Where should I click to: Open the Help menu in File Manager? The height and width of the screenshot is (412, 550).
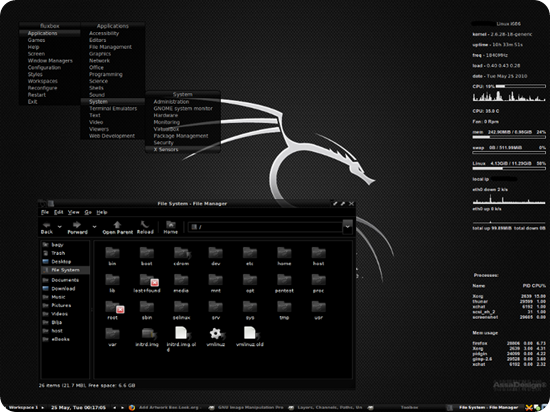click(102, 212)
